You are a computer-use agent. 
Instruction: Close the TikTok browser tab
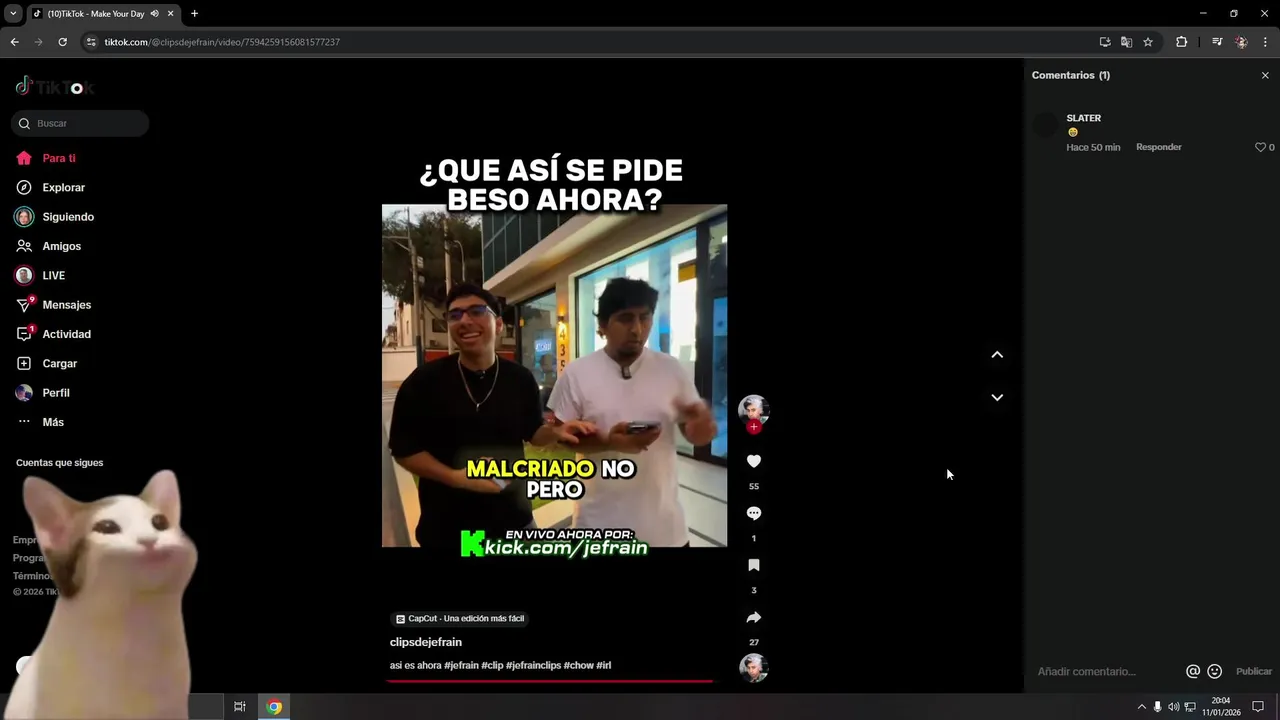point(170,14)
